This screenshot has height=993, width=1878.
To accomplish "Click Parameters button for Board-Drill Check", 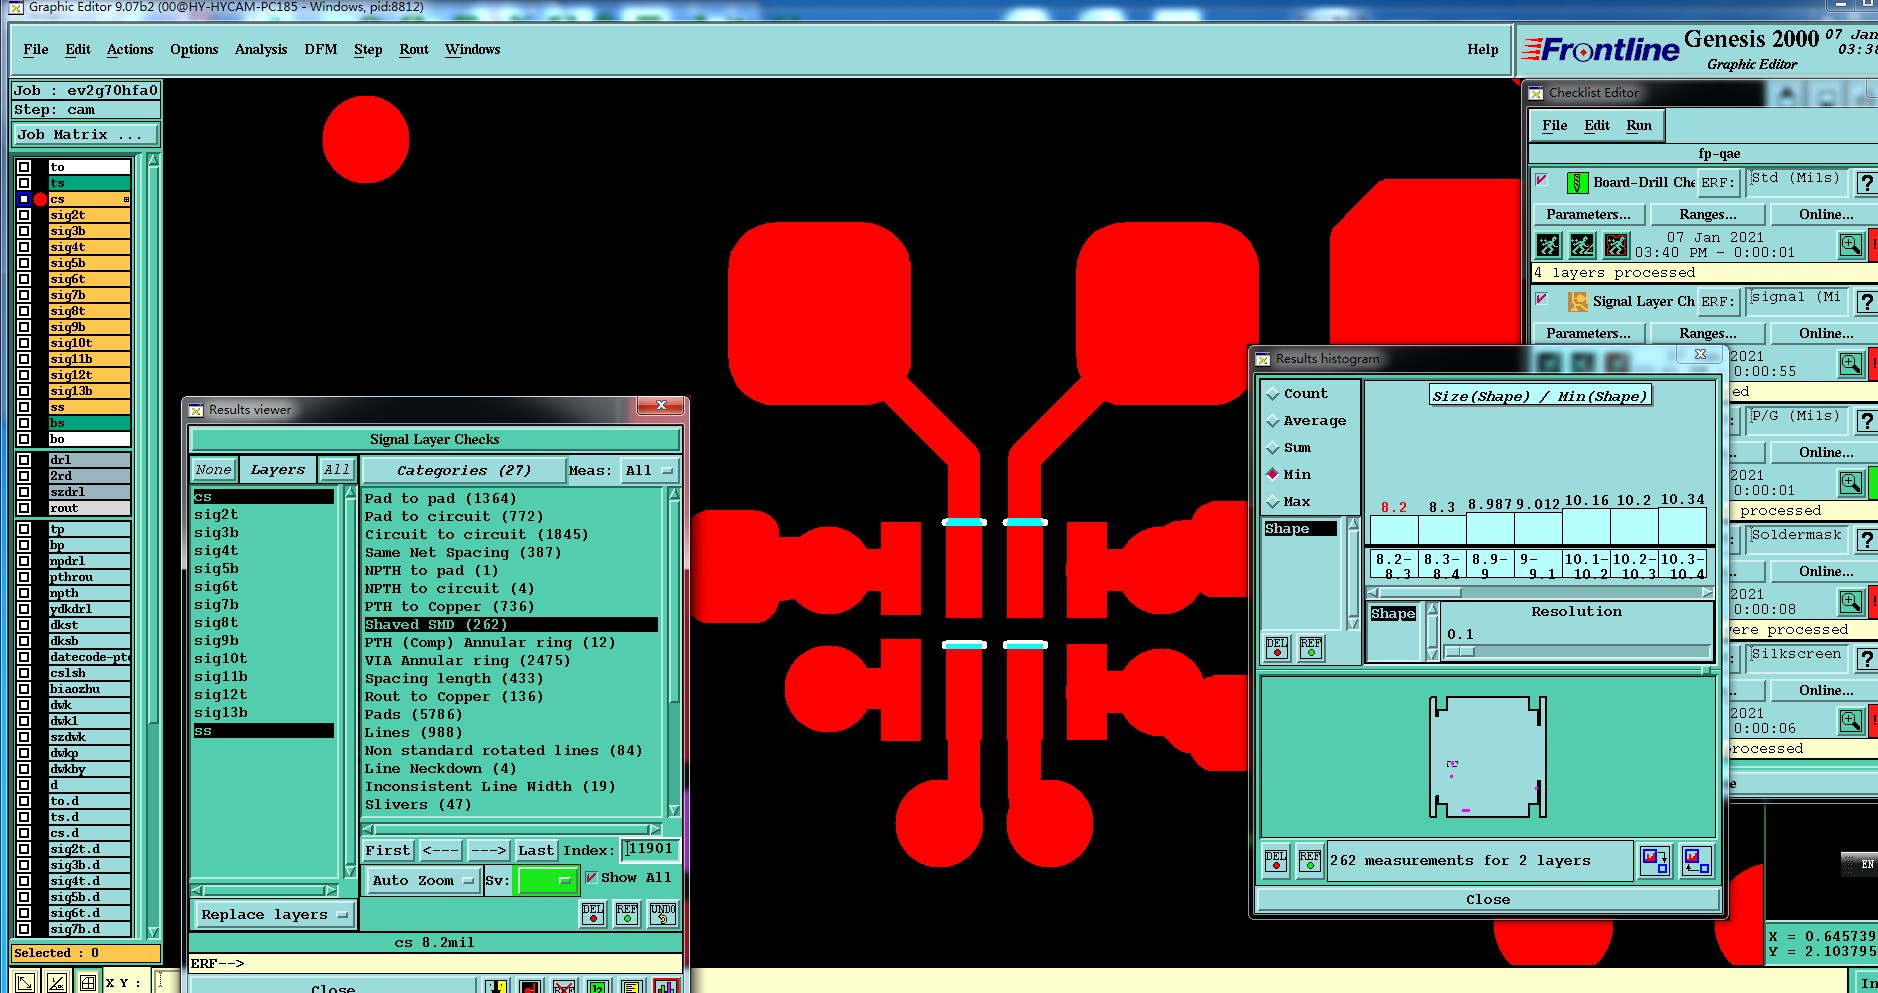I will point(1588,214).
